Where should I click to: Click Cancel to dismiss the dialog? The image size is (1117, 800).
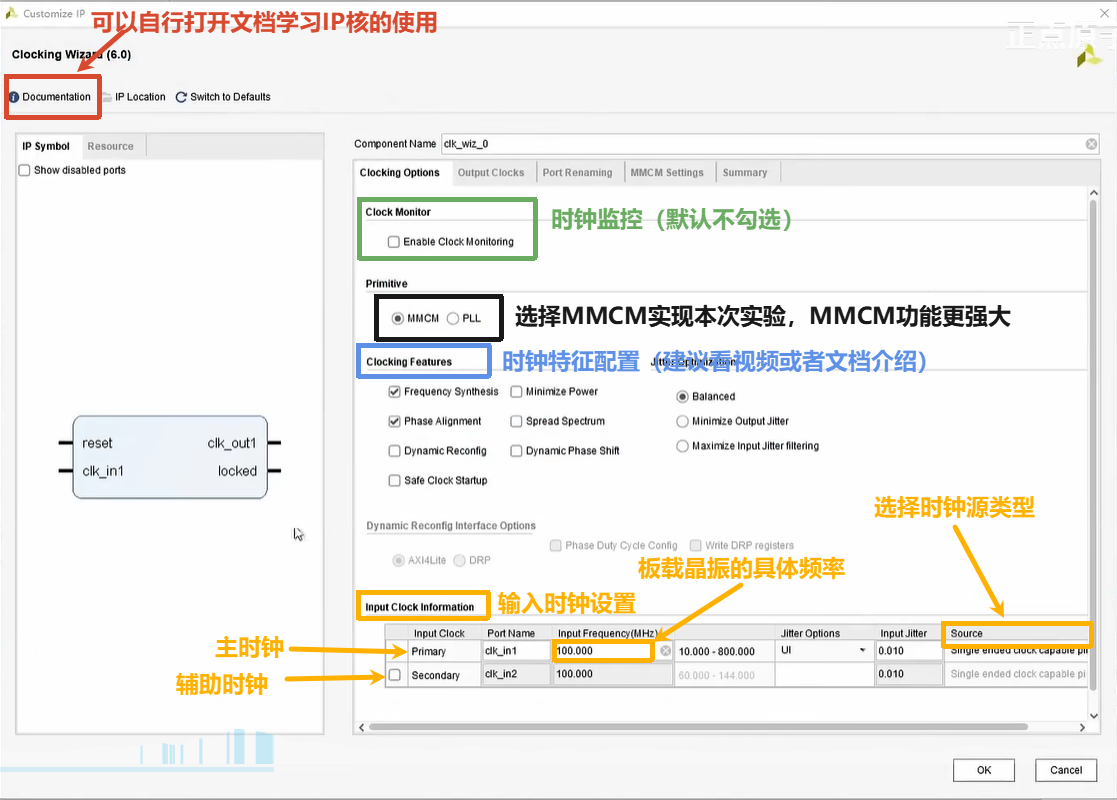tap(1066, 770)
